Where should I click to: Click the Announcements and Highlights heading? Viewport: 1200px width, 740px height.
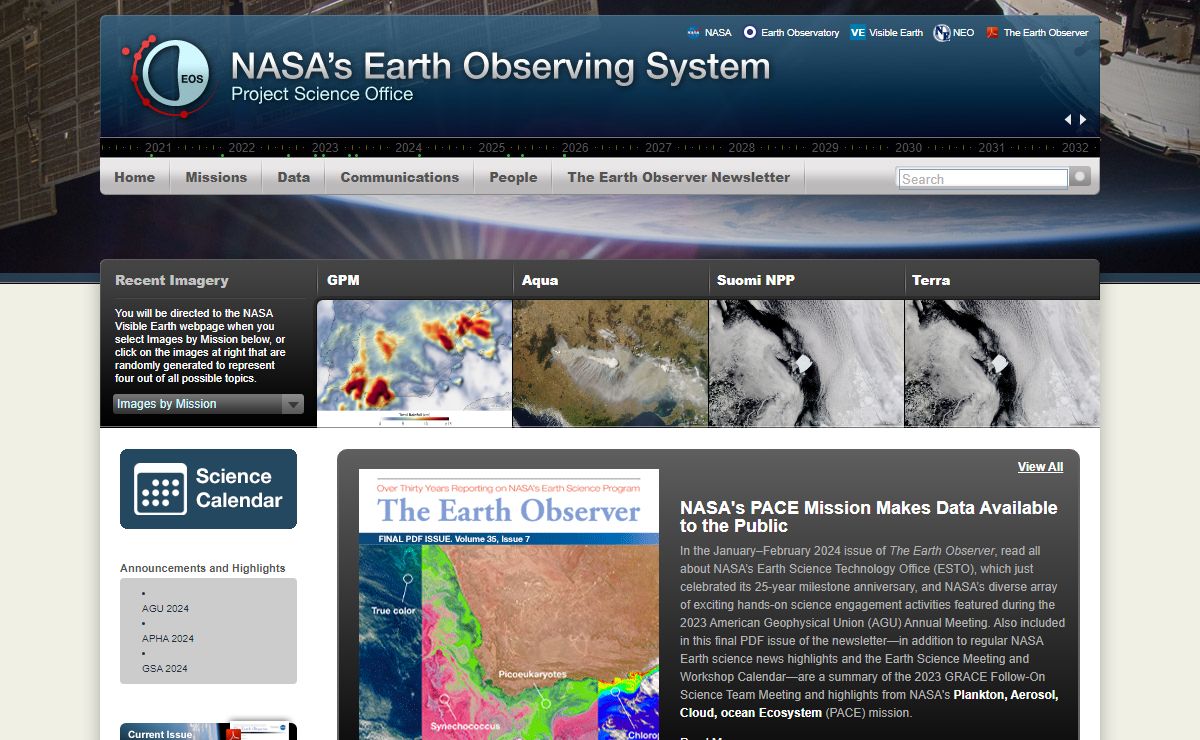203,568
